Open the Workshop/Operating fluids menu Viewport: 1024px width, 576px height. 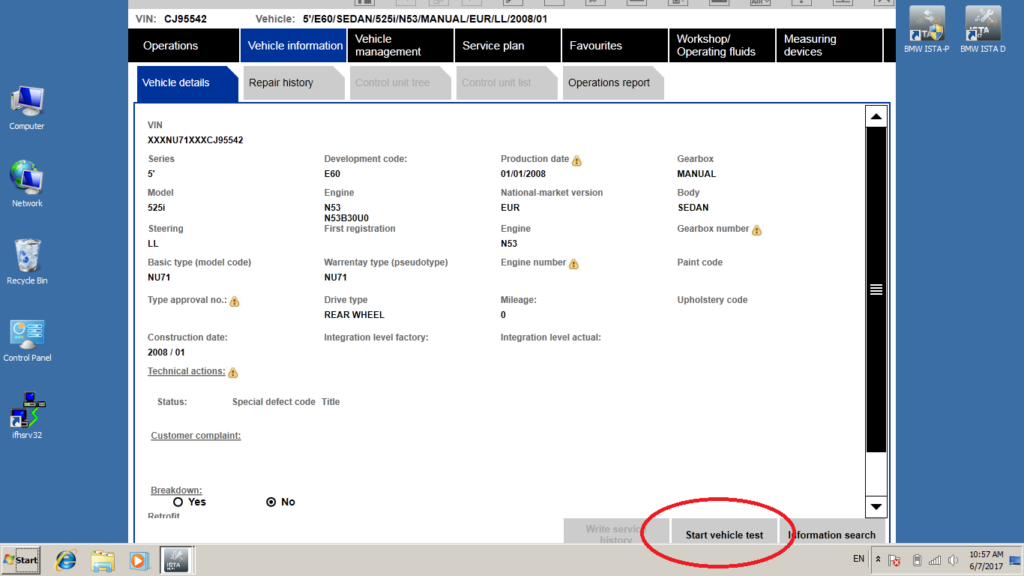pyautogui.click(x=722, y=46)
